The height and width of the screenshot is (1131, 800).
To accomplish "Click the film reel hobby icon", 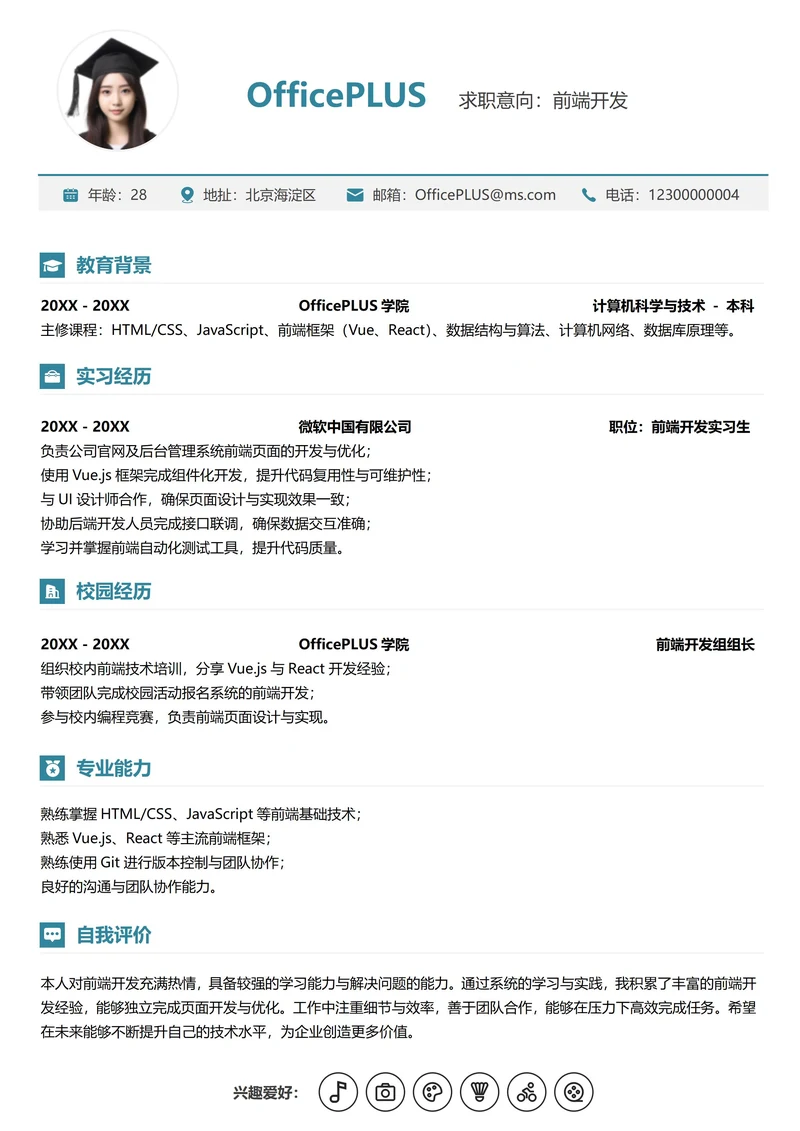I will [x=573, y=1092].
